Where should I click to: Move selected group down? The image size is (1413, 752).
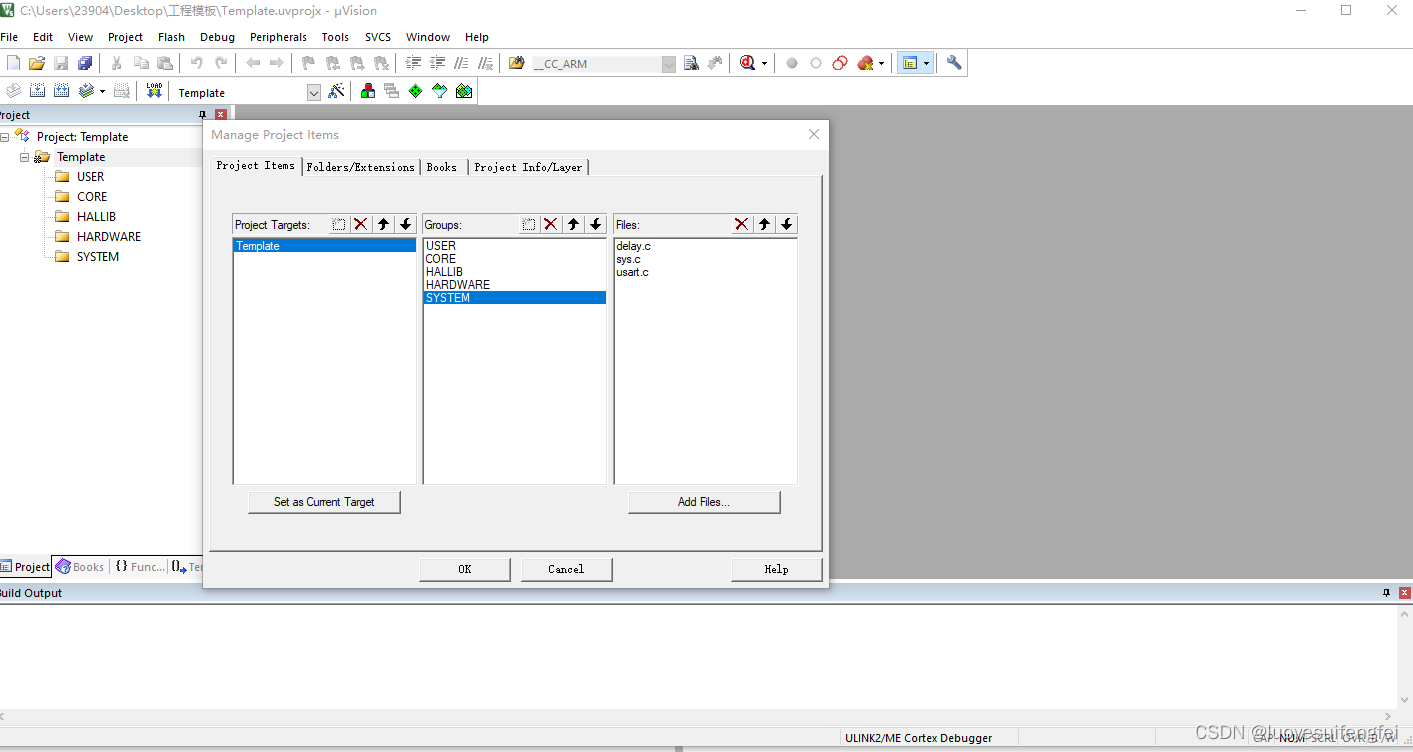click(595, 224)
